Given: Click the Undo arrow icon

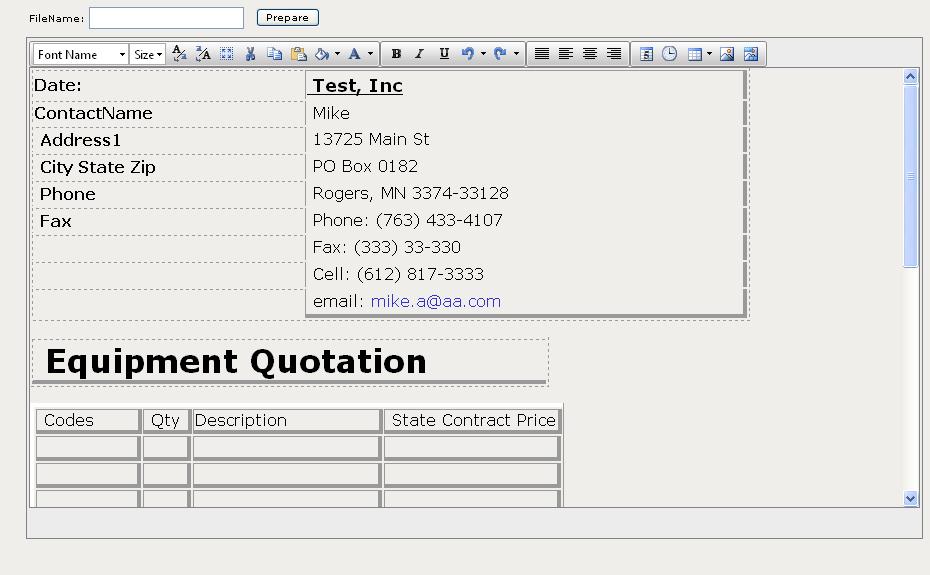Looking at the screenshot, I should 468,54.
